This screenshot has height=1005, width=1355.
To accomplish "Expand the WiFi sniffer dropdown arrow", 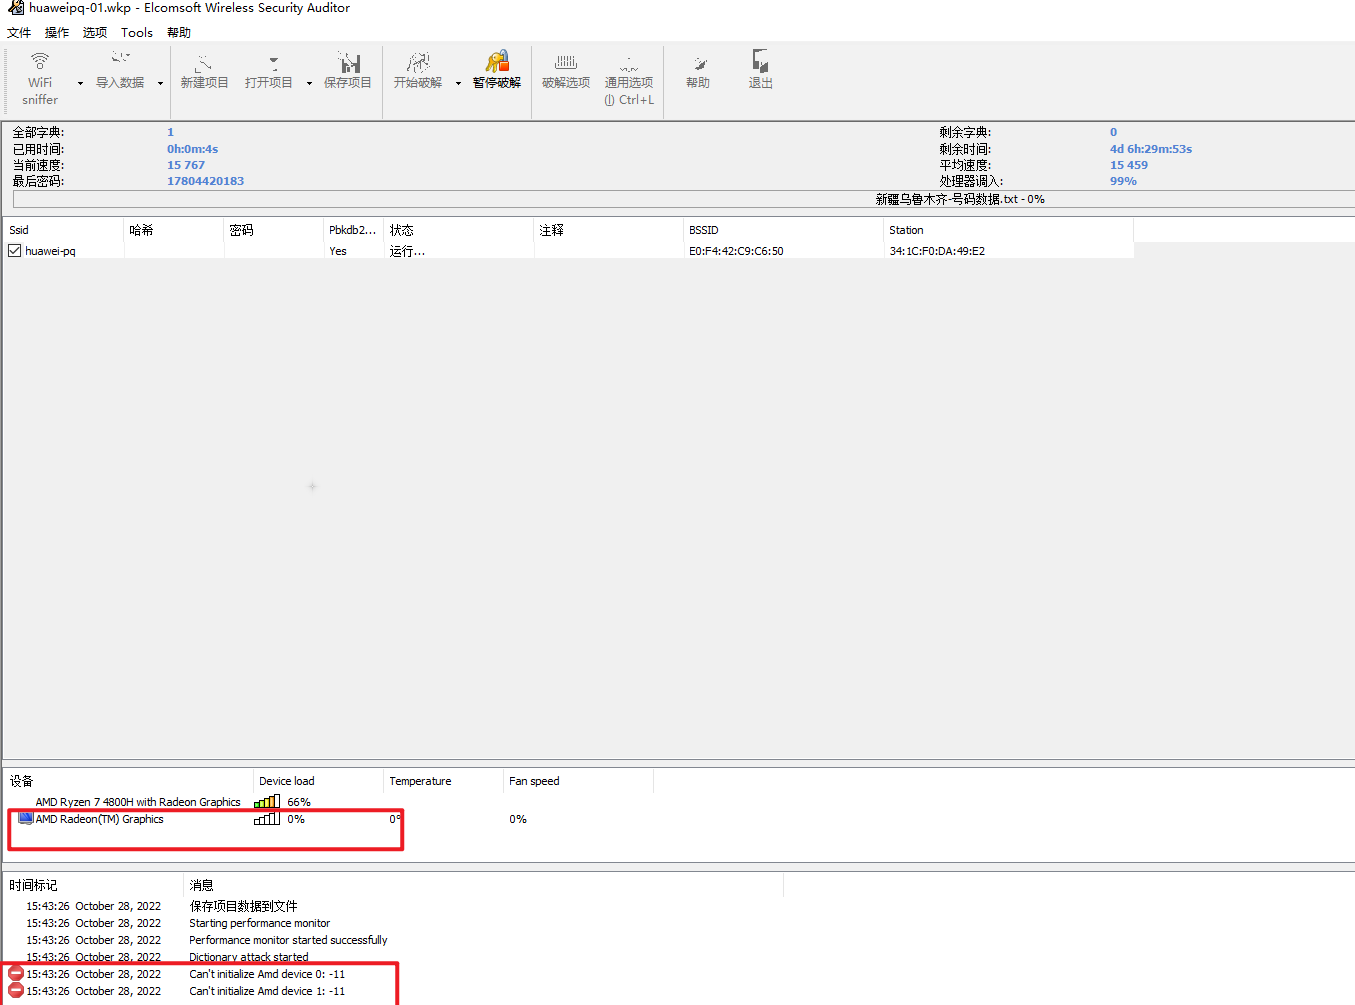I will [x=80, y=83].
